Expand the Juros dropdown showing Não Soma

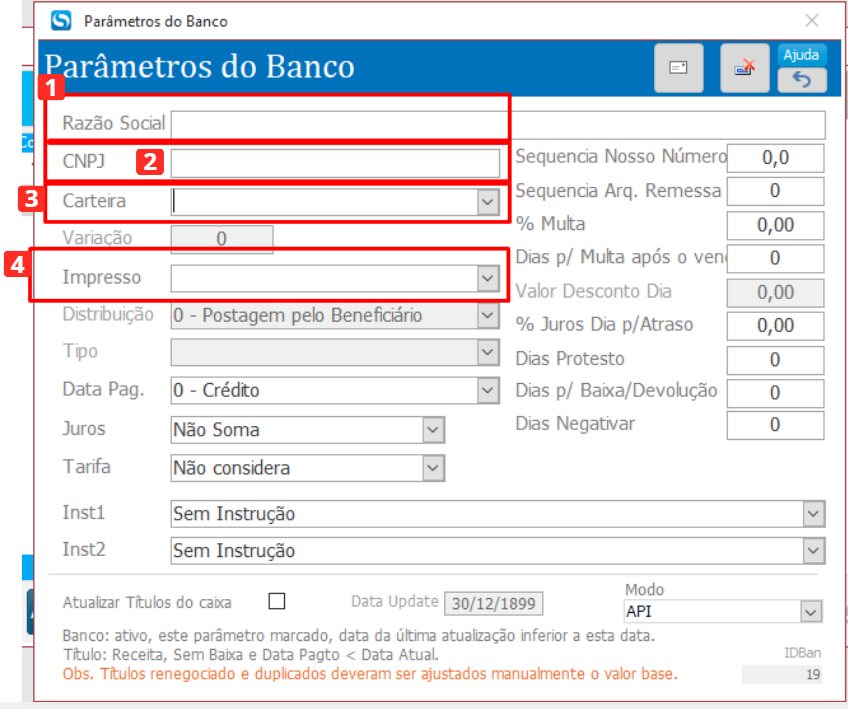point(433,430)
